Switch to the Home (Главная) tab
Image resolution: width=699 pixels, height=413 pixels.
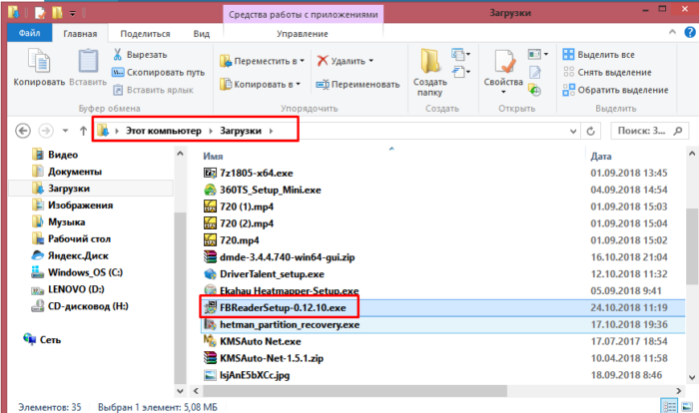click(80, 34)
